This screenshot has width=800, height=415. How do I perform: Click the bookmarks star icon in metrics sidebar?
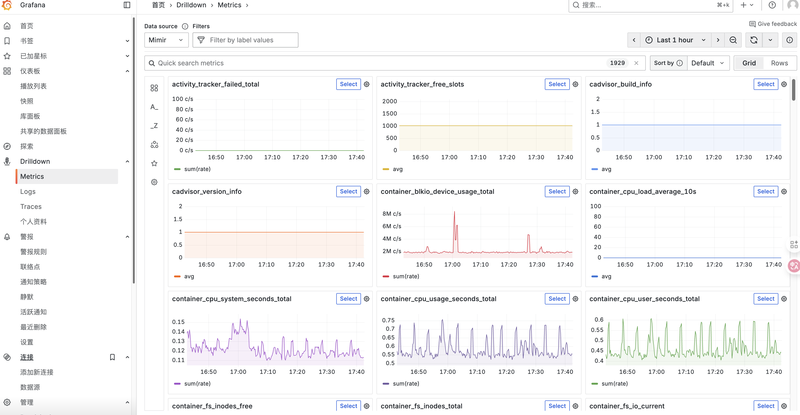pyautogui.click(x=154, y=163)
